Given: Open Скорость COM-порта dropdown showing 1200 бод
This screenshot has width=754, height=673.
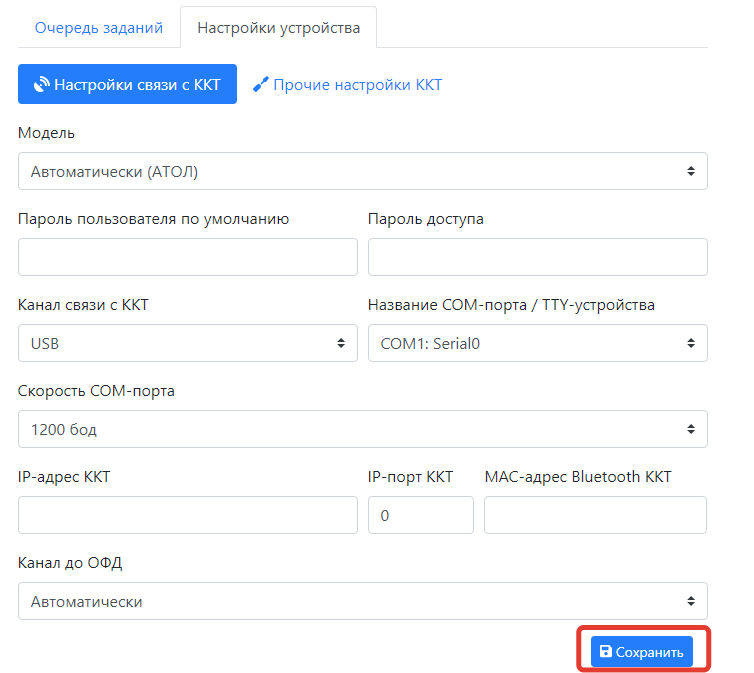Looking at the screenshot, I should click(362, 429).
